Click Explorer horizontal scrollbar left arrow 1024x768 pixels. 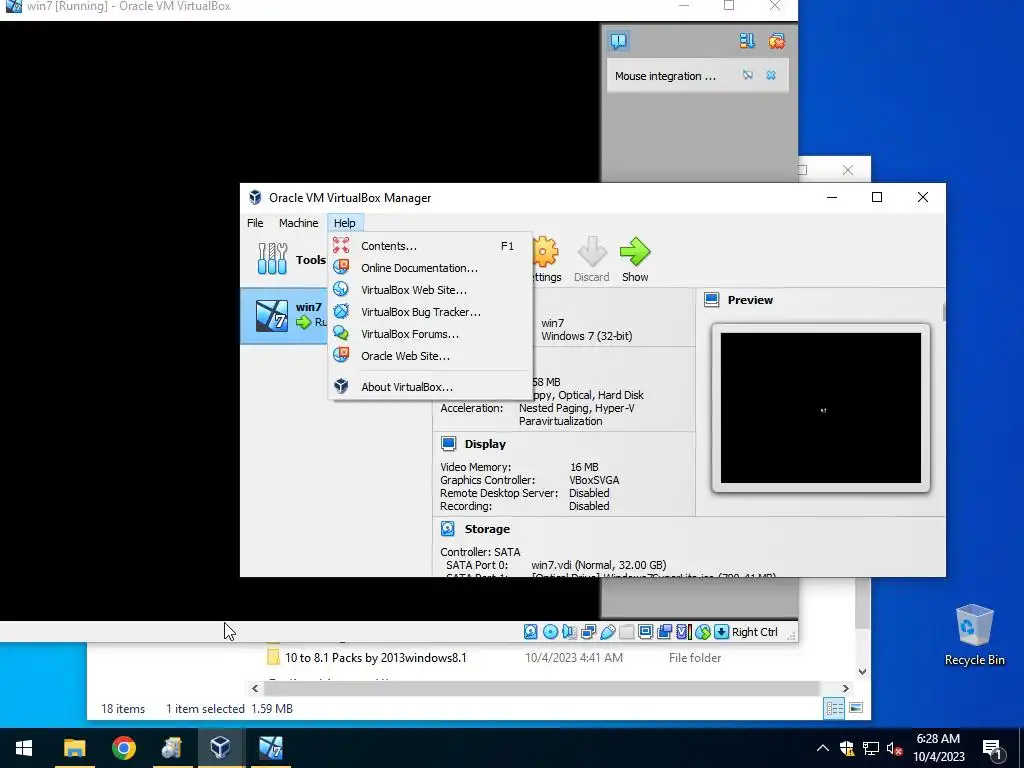click(x=255, y=688)
